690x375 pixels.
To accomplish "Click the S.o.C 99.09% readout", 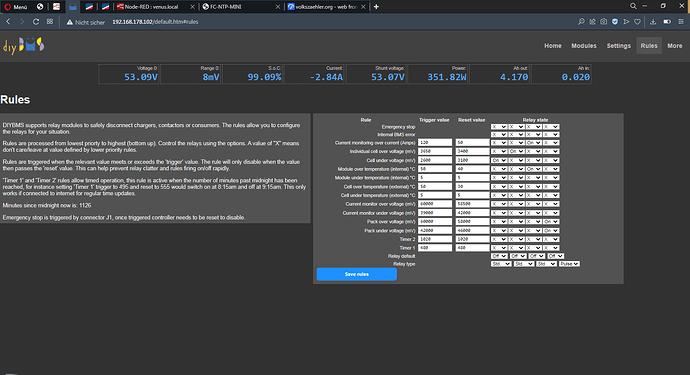I will (252, 74).
